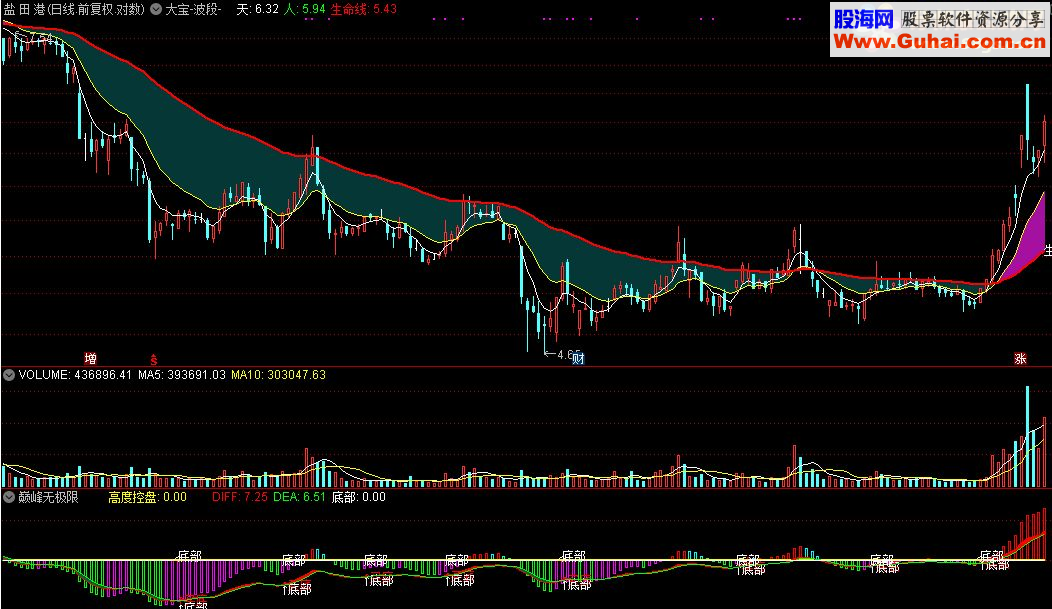The image size is (1052, 609).
Task: Click the blue 财 finance marker
Action: [x=578, y=358]
